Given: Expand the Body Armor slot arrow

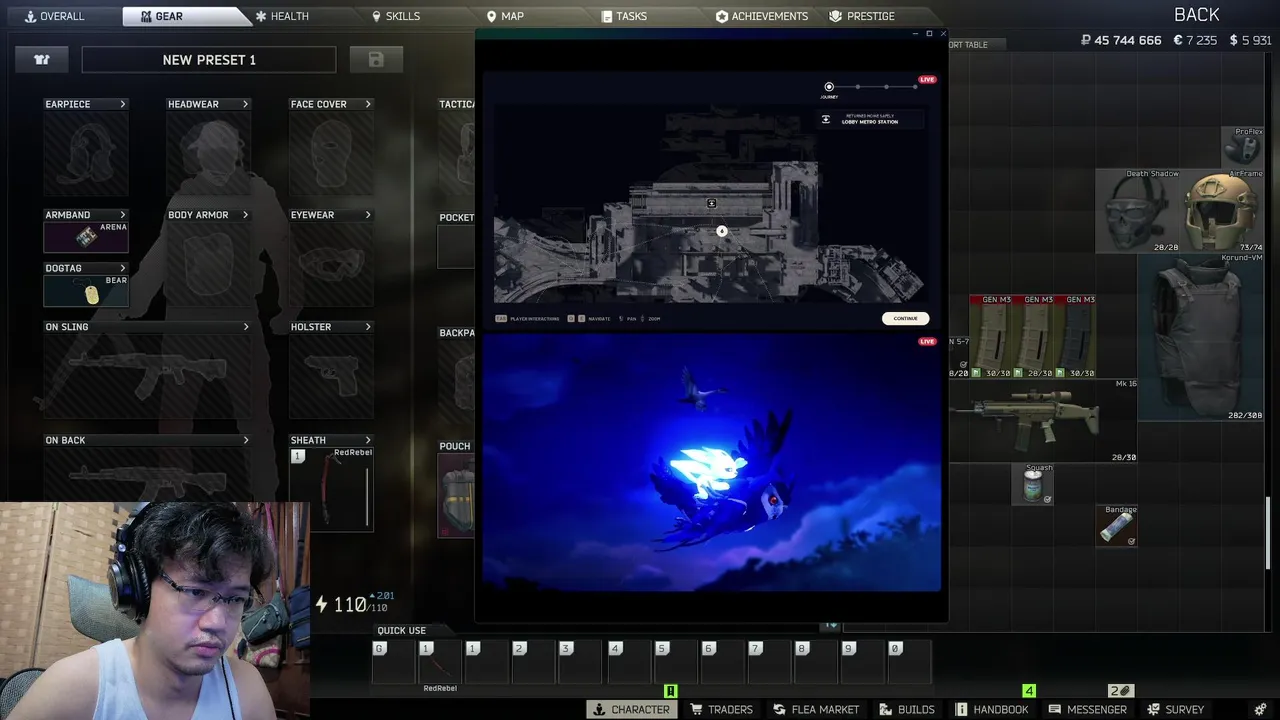Looking at the screenshot, I should click(x=245, y=215).
